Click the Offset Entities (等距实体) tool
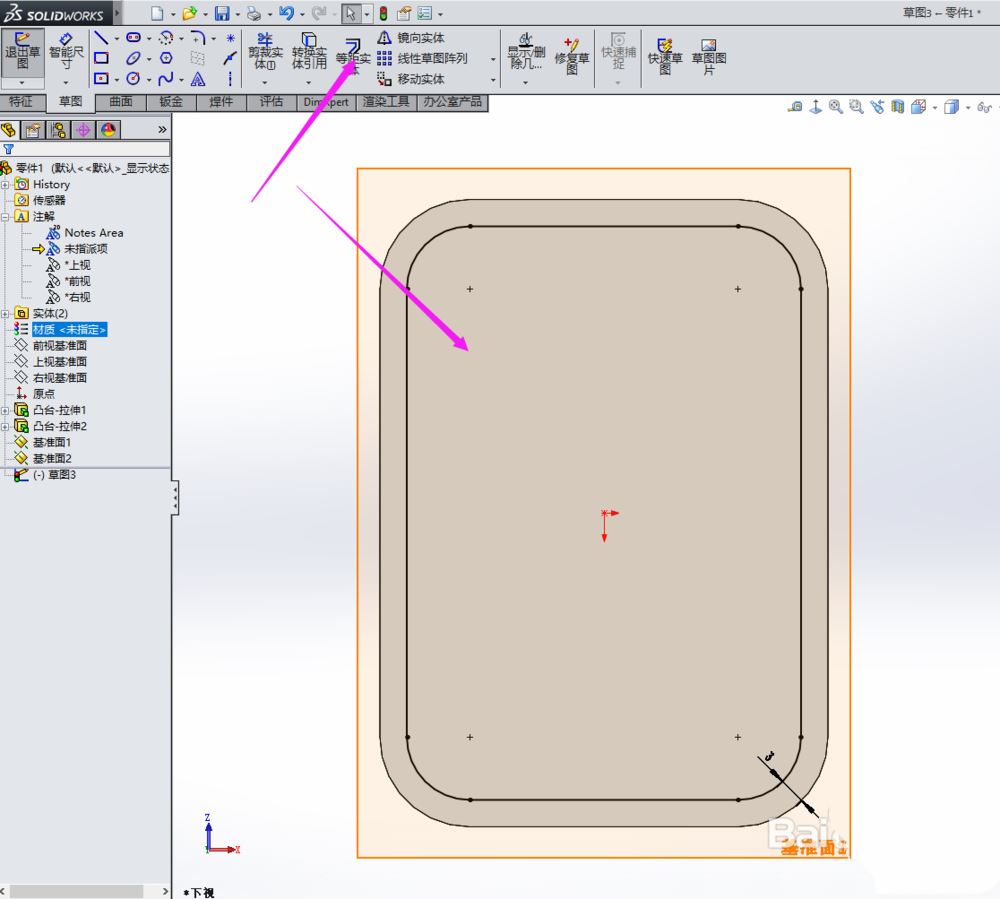Viewport: 1000px width, 899px height. tap(353, 54)
